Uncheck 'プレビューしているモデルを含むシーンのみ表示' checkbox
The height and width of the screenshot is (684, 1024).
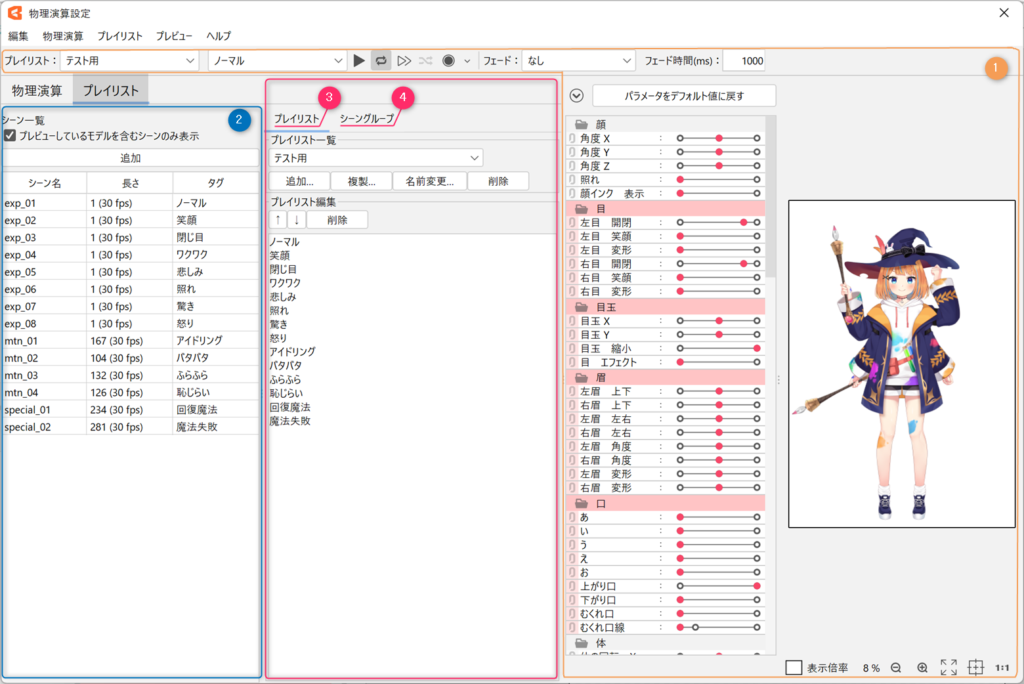(x=10, y=135)
